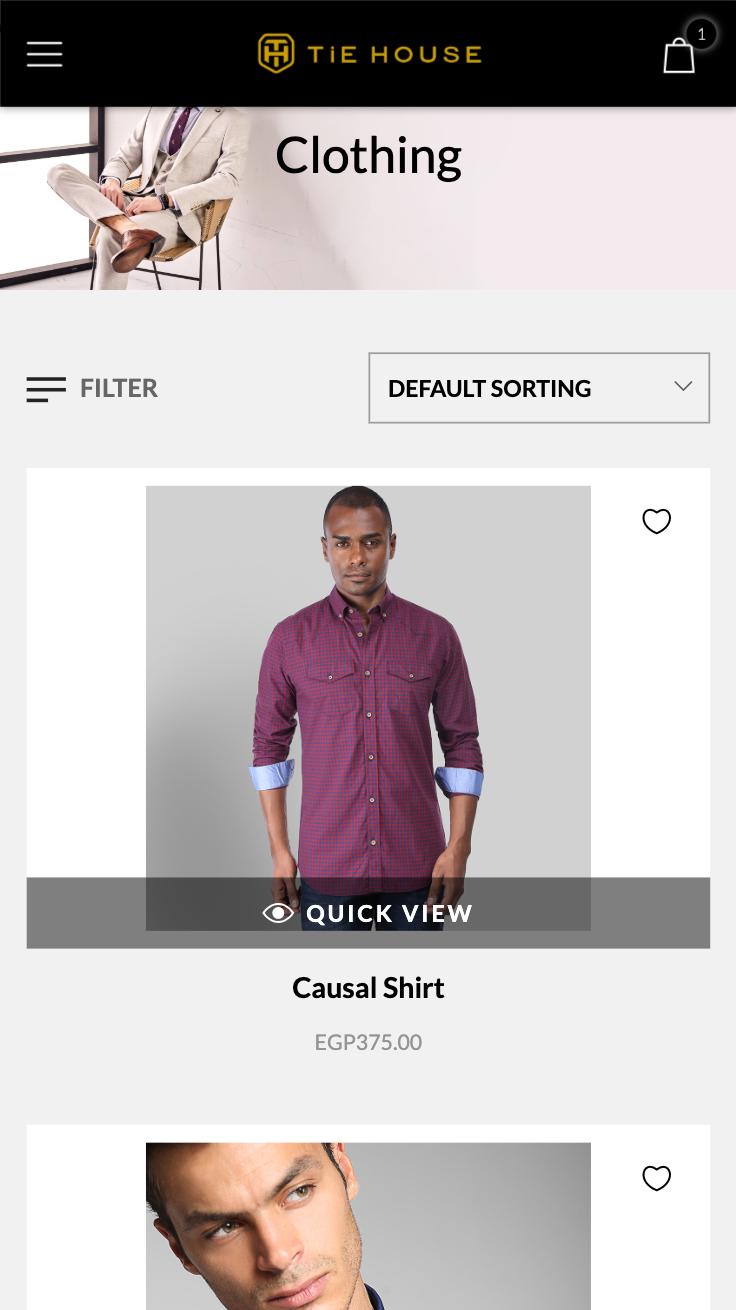The image size is (736, 1310).
Task: Open the second product's close-up photo
Action: pos(368,1226)
